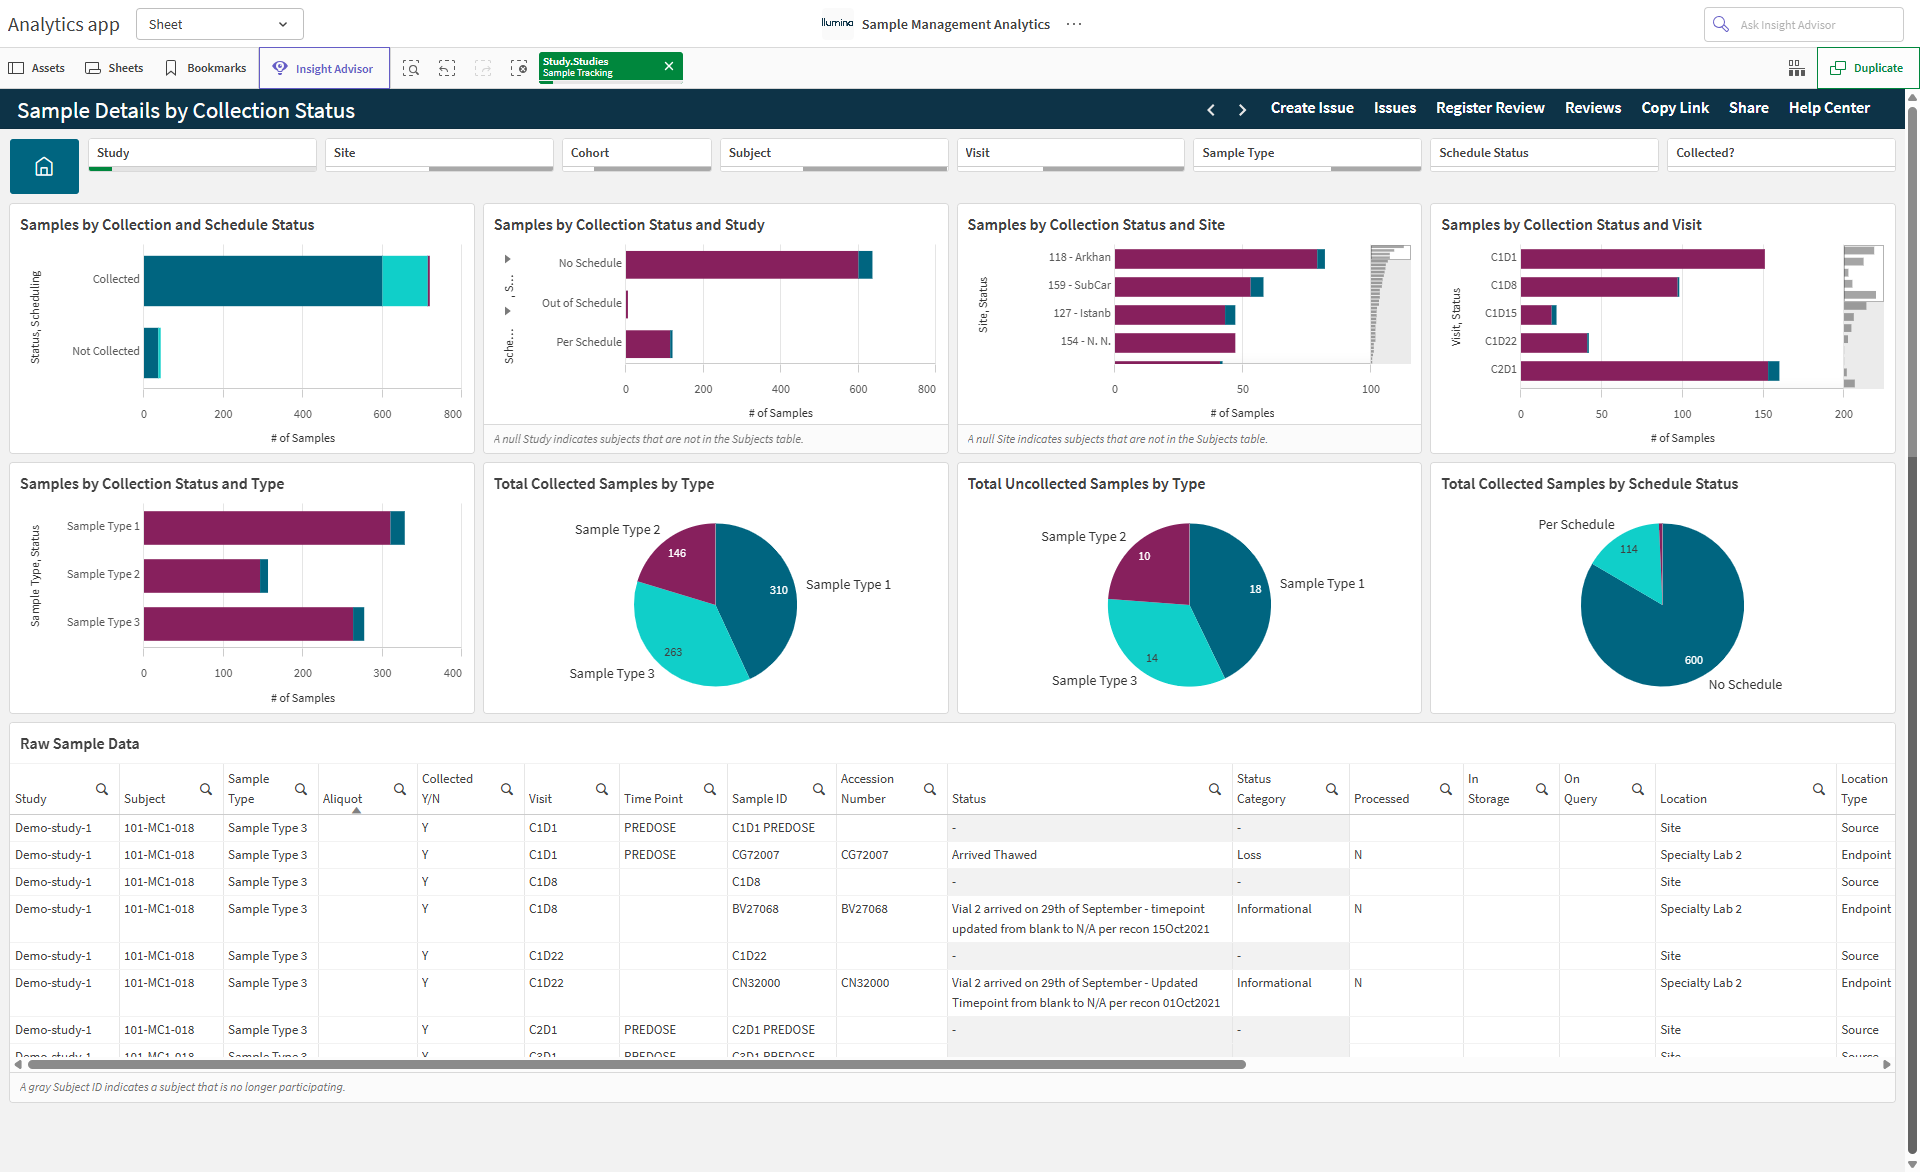1920x1172 pixels.
Task: Search the Aliquot column
Action: tap(400, 789)
